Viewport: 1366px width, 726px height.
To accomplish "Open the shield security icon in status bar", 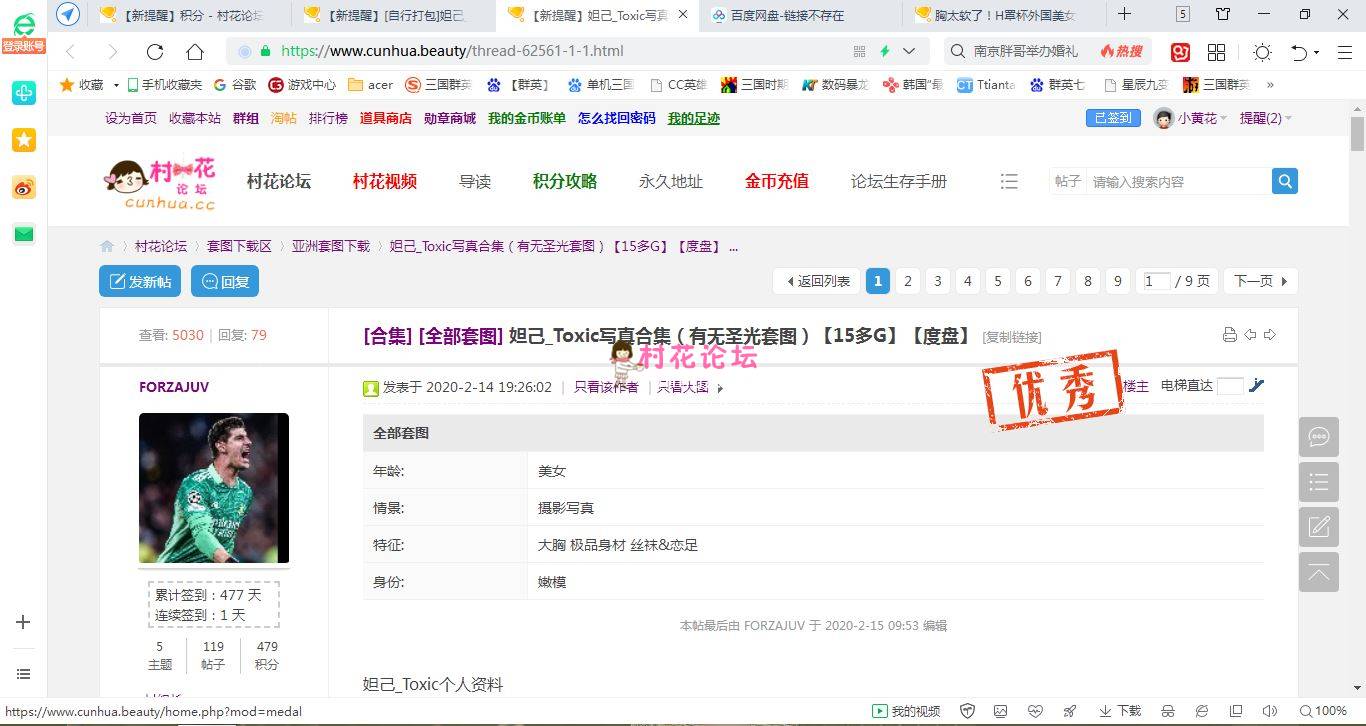I will tap(967, 711).
